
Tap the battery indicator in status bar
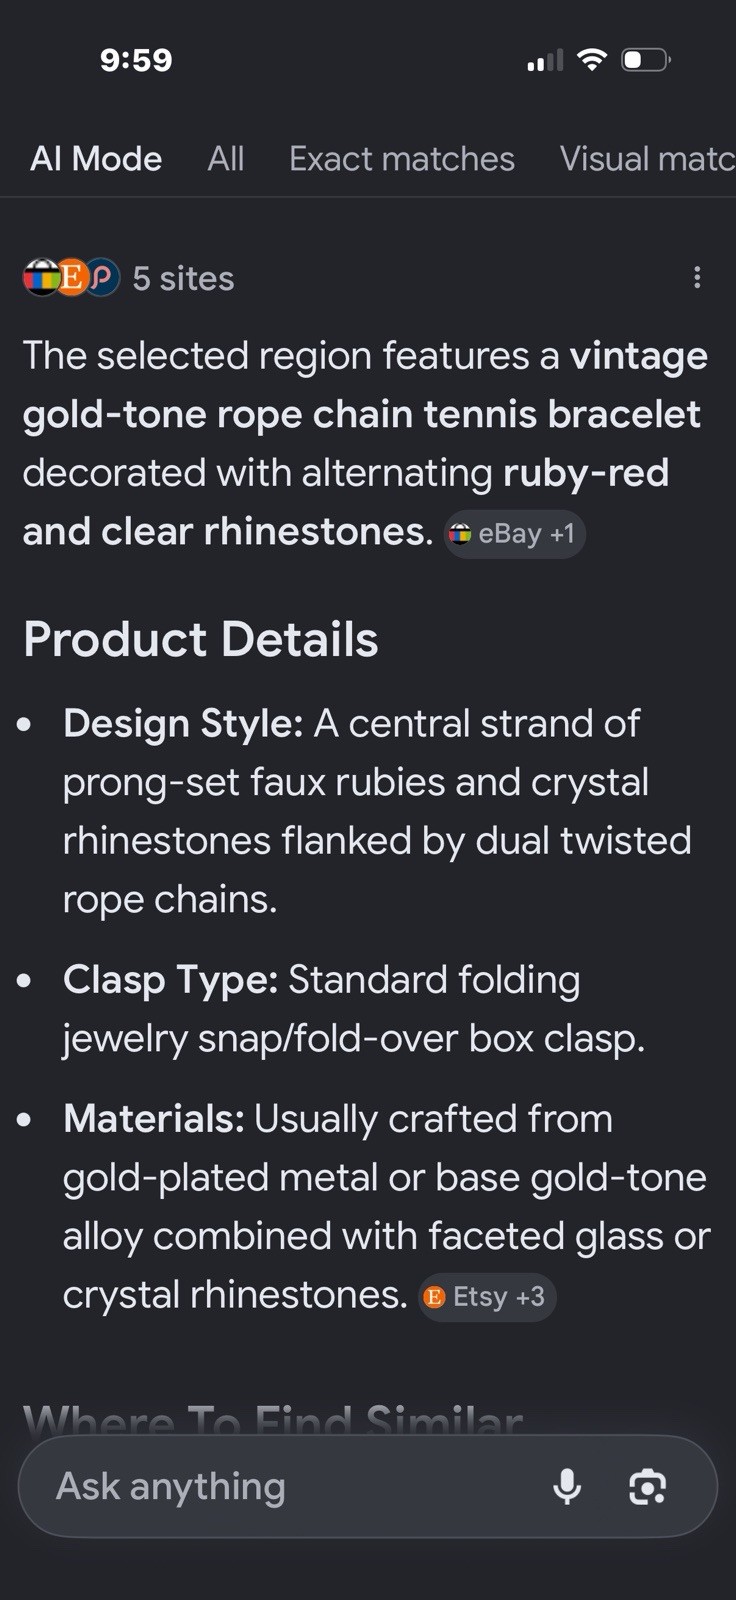(646, 60)
